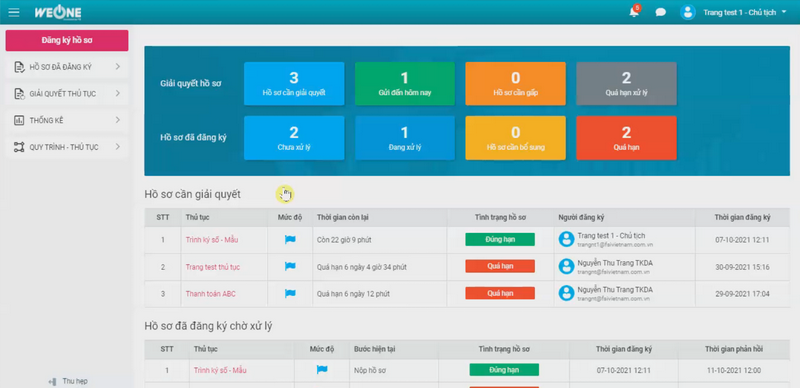The height and width of the screenshot is (388, 800).
Task: Click the Hồ sơ đã đăng ký chờ xử lý heading
Action: (x=208, y=326)
